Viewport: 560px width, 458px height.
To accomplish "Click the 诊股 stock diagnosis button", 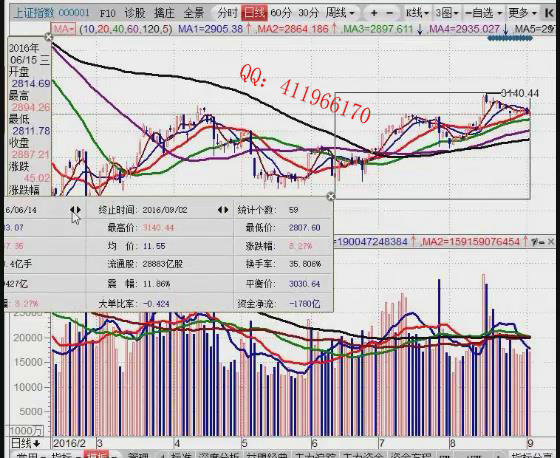I will (135, 14).
